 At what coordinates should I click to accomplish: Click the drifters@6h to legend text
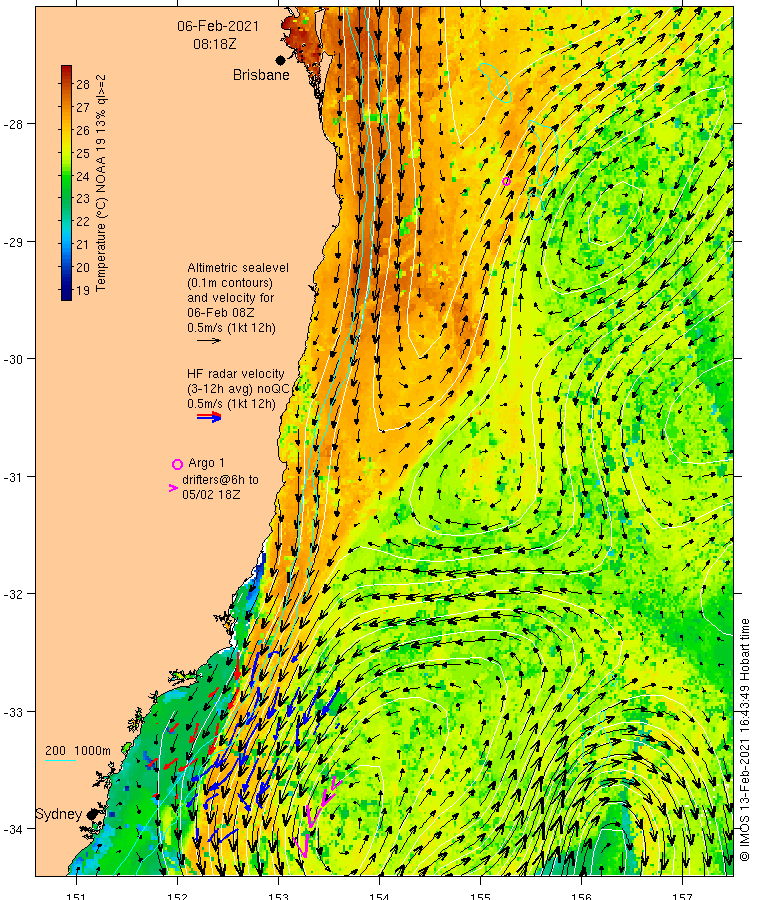220,479
